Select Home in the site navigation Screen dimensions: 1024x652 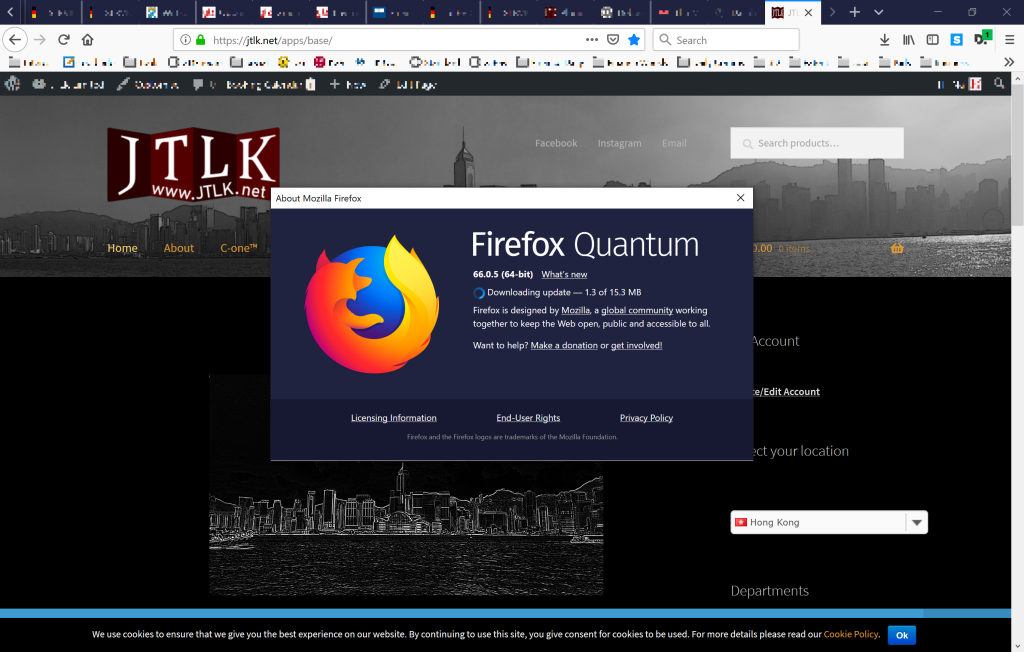point(122,248)
